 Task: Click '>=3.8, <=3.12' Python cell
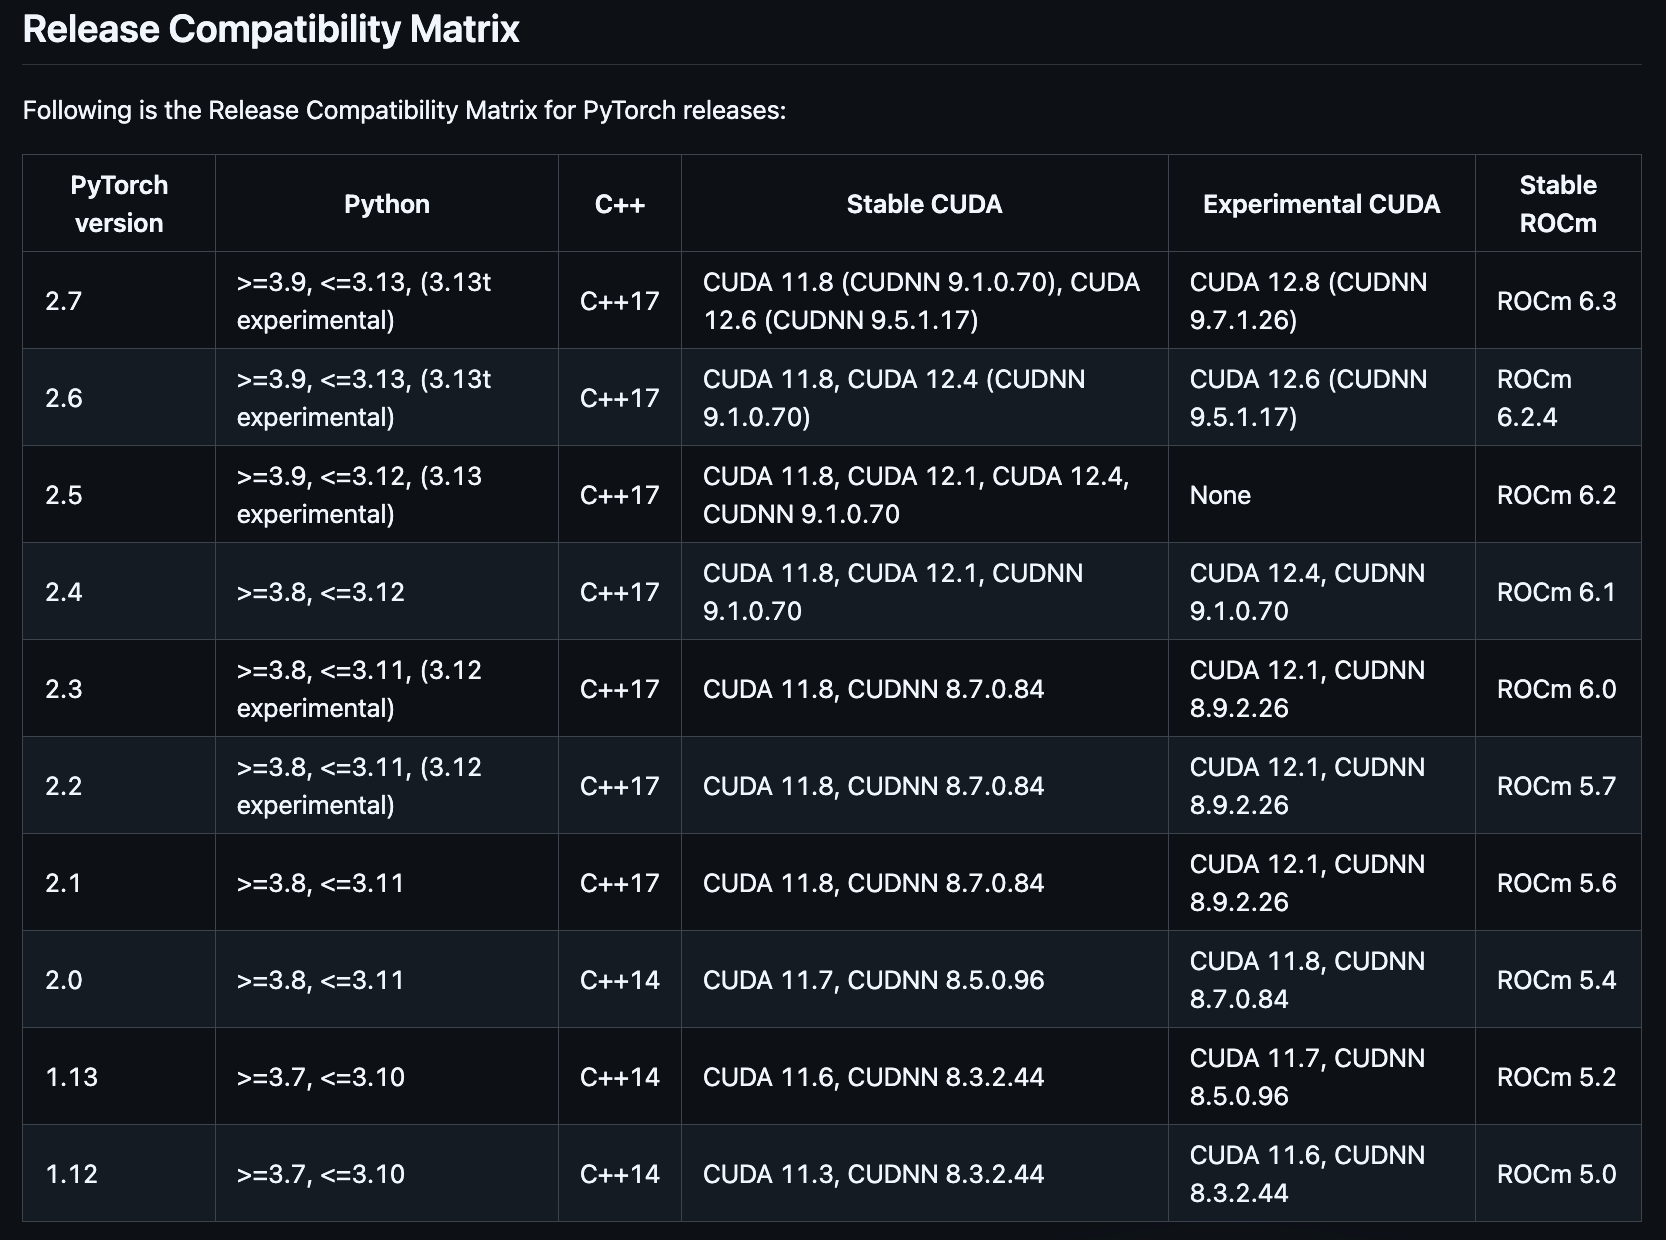pos(387,592)
